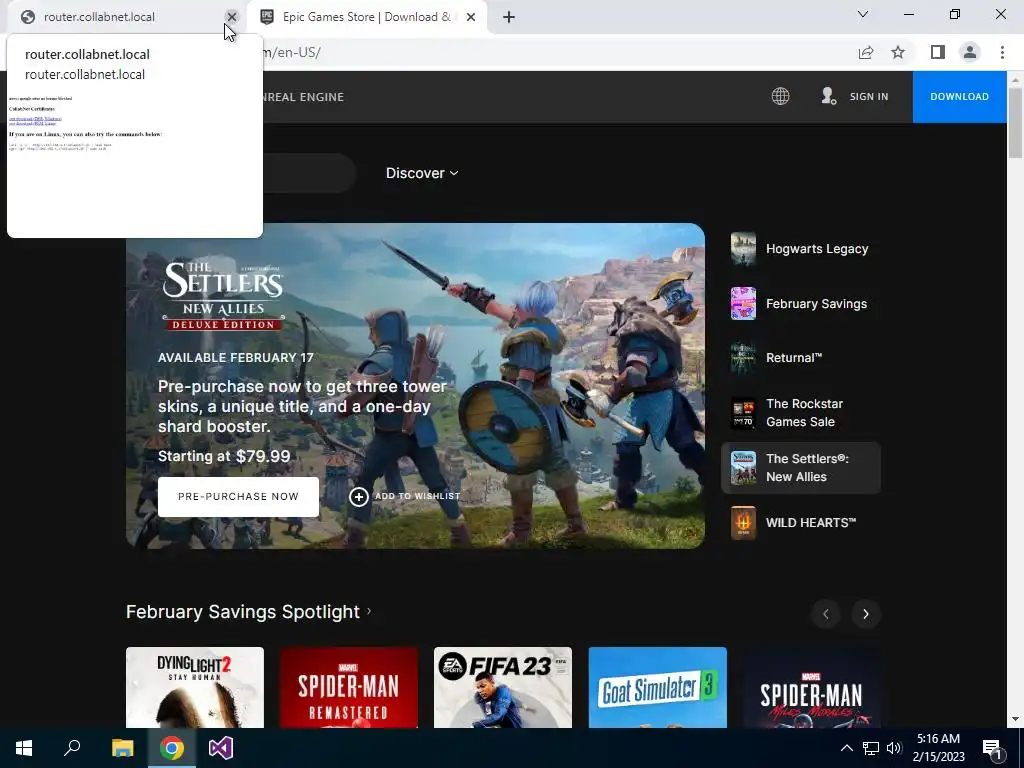The image size is (1024, 768).
Task: Open Spider-Man Remastered game card
Action: click(x=349, y=687)
